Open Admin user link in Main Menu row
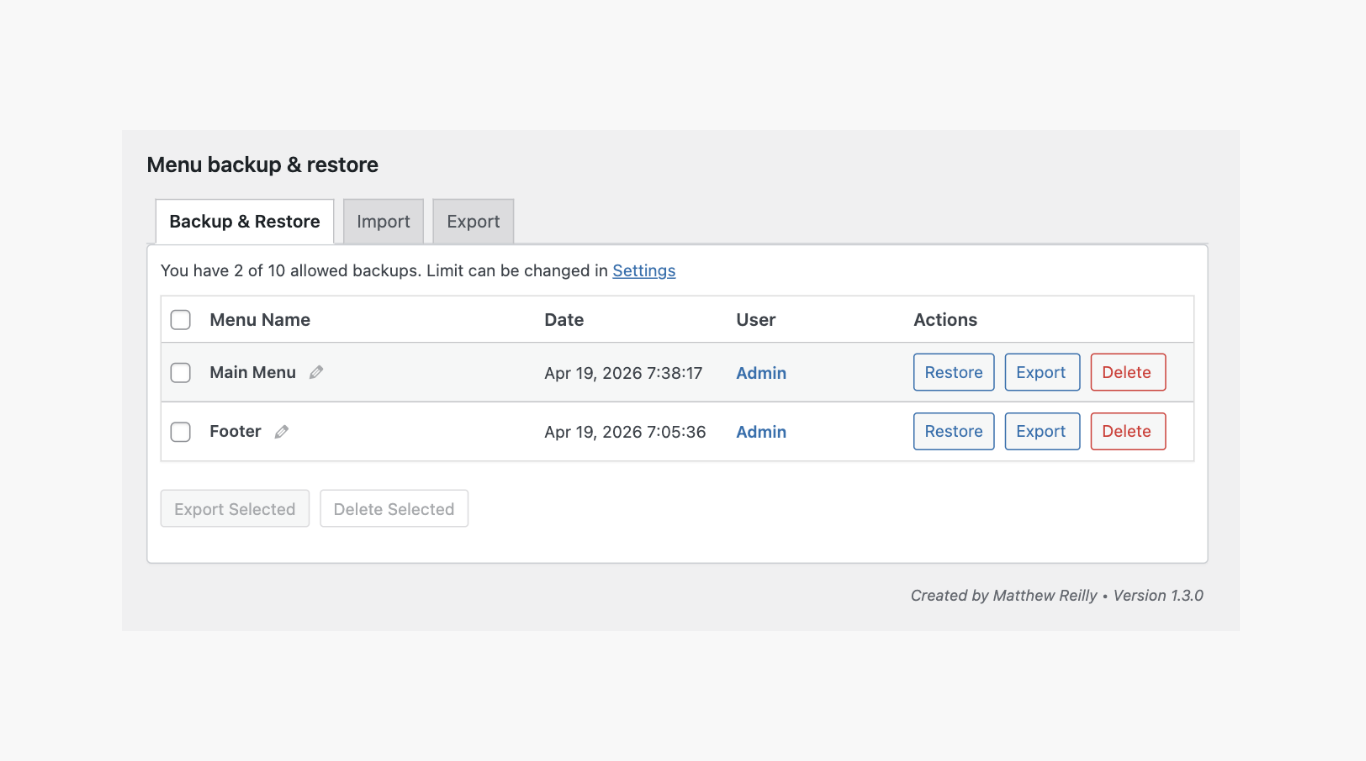 [x=761, y=373]
